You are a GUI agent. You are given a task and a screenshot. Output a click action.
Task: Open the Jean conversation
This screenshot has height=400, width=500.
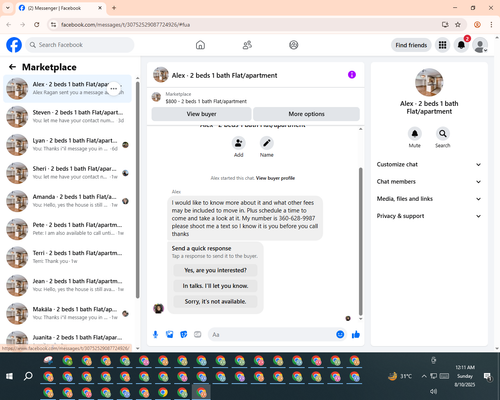67,285
